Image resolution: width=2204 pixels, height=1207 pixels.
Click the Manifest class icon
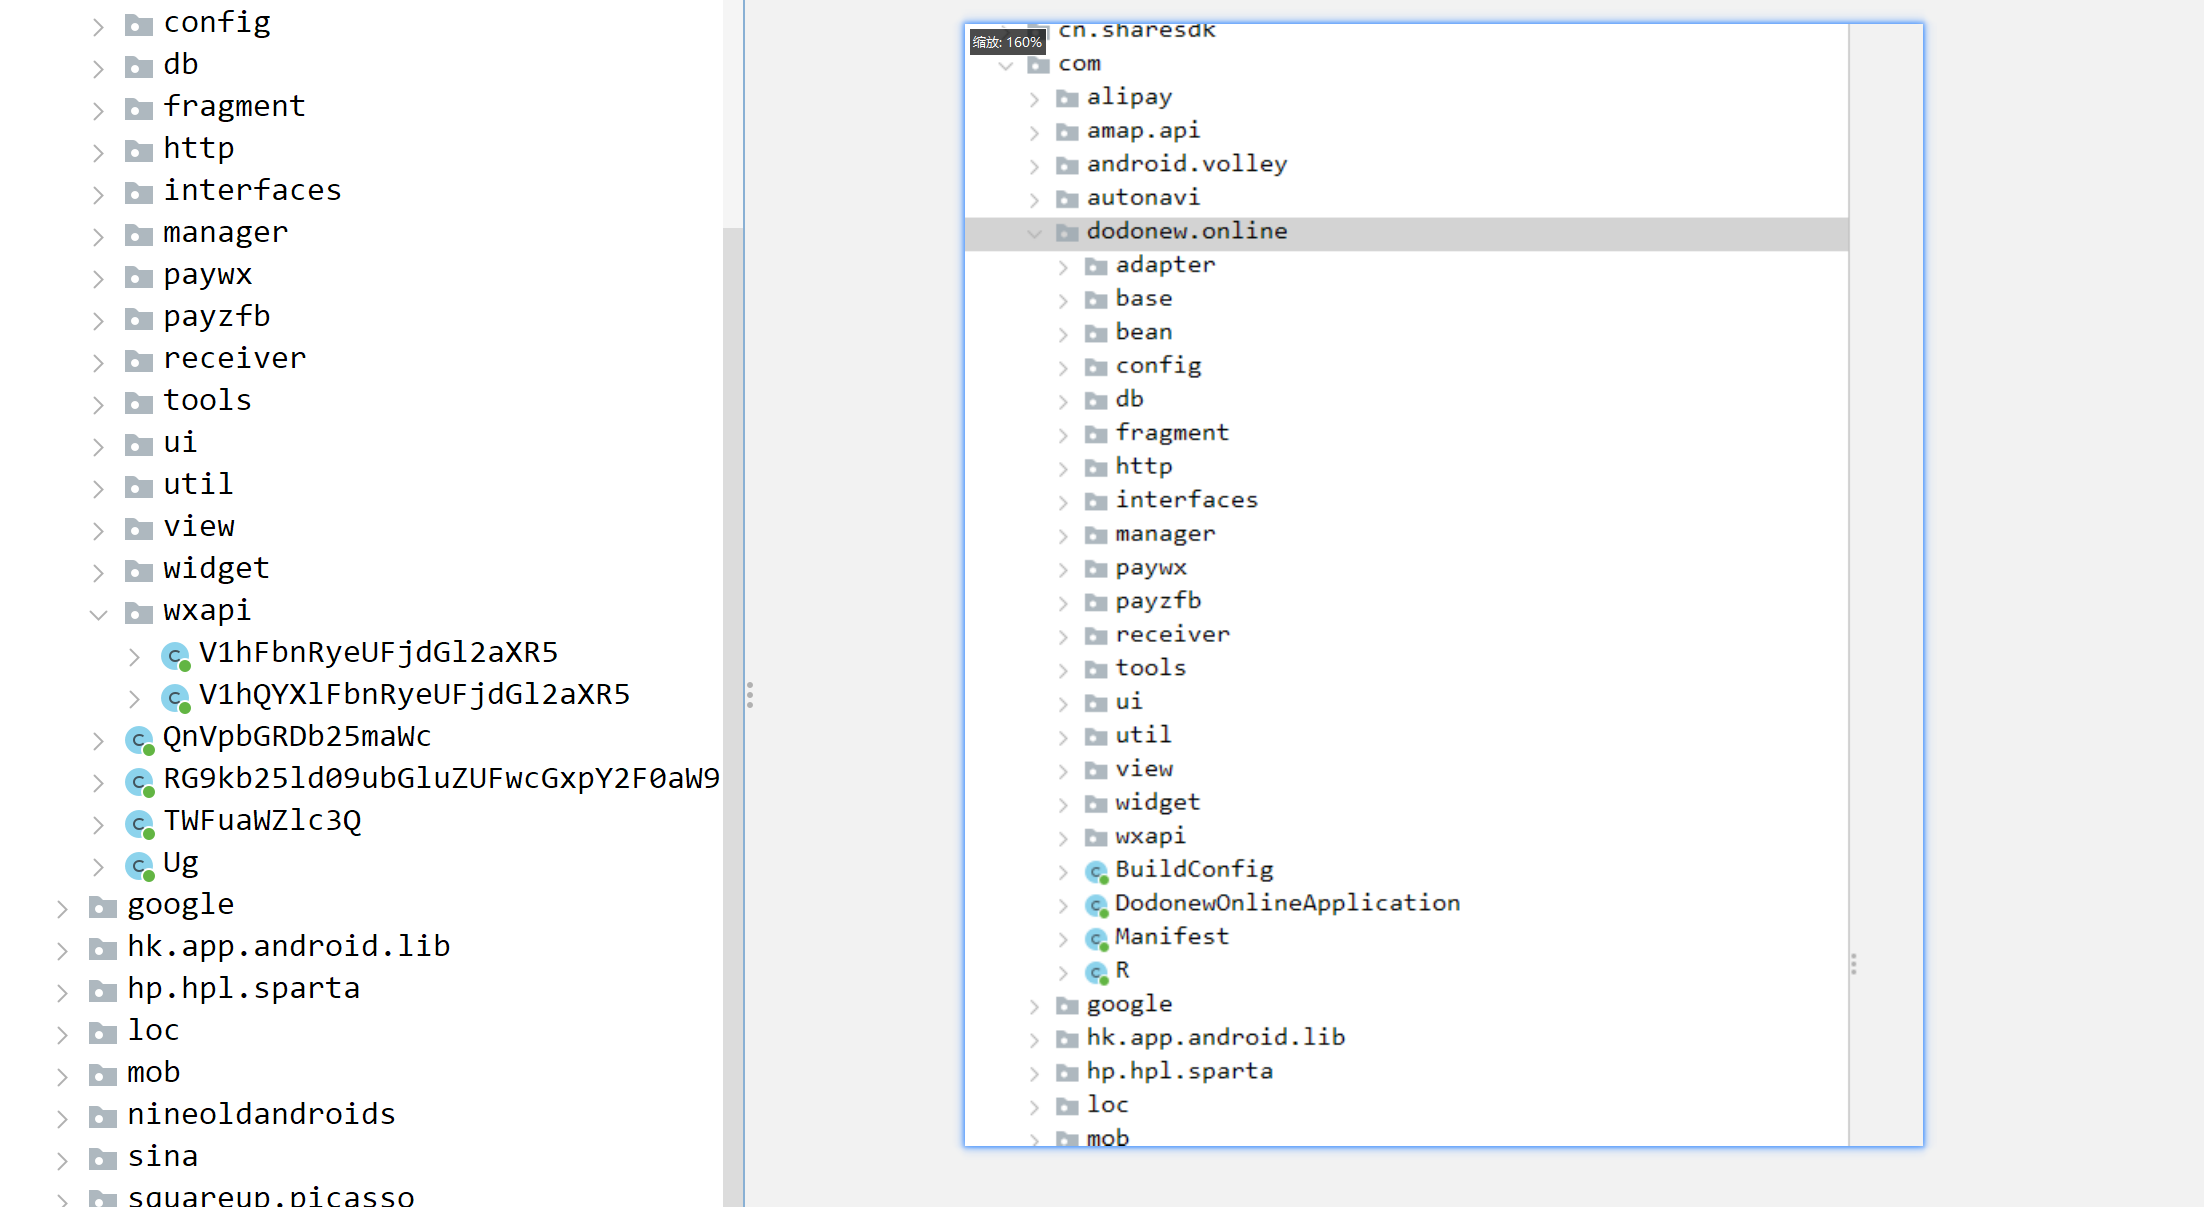coord(1096,939)
